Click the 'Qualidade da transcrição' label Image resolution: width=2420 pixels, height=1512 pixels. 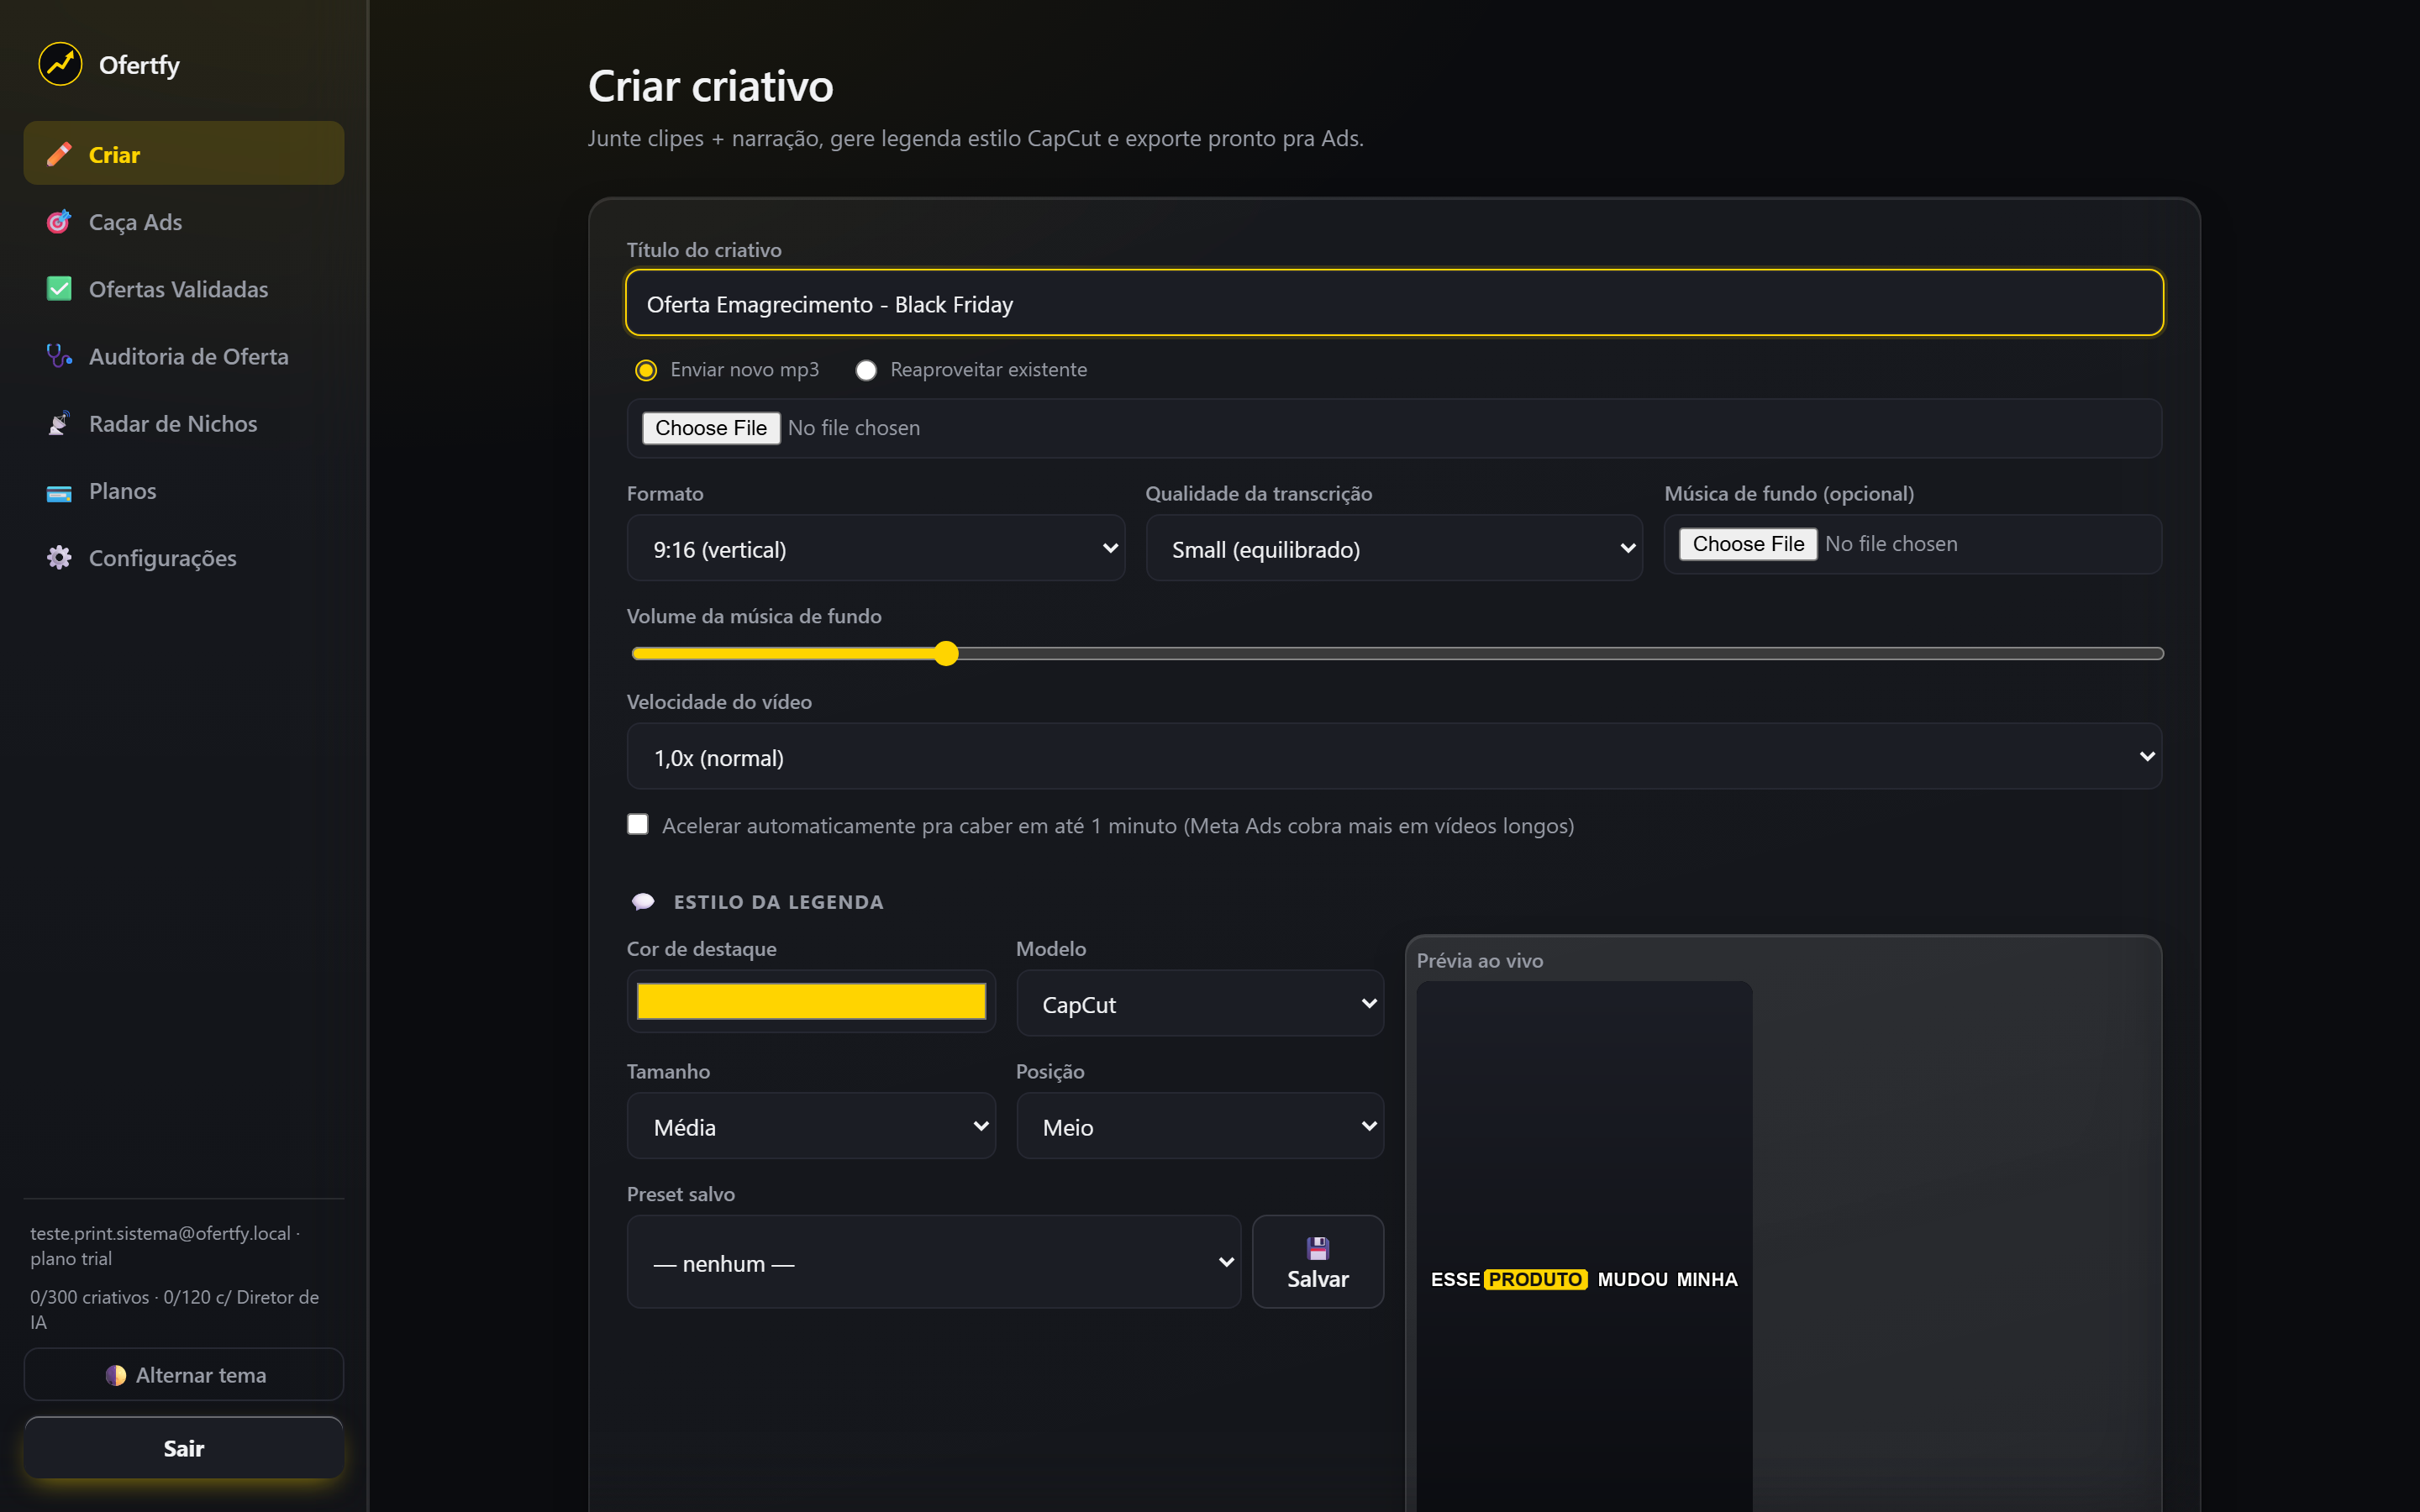coord(1258,493)
